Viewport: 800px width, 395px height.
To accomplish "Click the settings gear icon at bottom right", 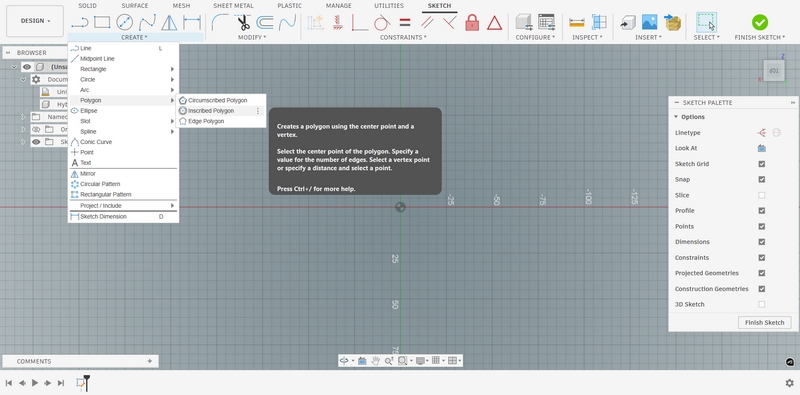I will [789, 383].
